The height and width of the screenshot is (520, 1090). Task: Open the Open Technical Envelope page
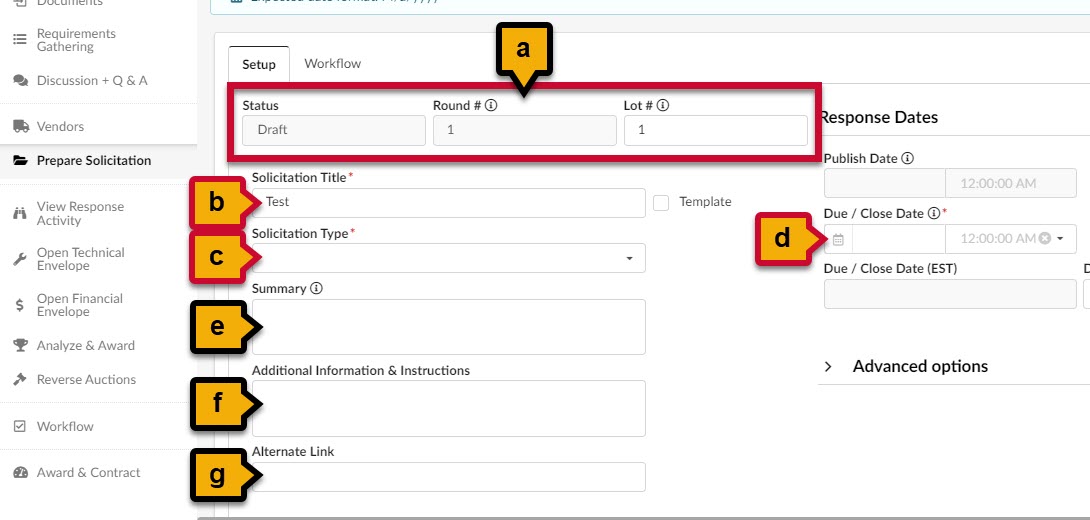coord(81,259)
